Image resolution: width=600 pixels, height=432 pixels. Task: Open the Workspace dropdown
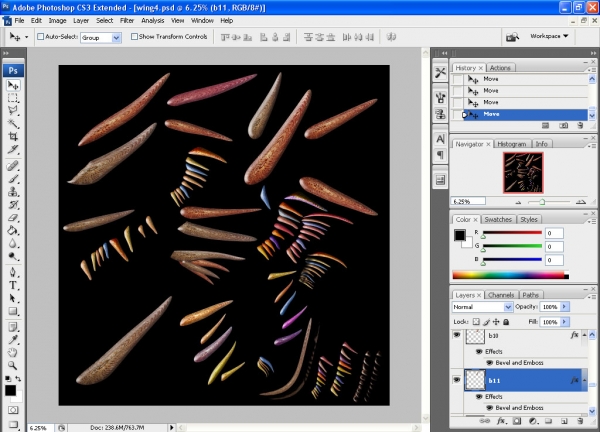549,36
